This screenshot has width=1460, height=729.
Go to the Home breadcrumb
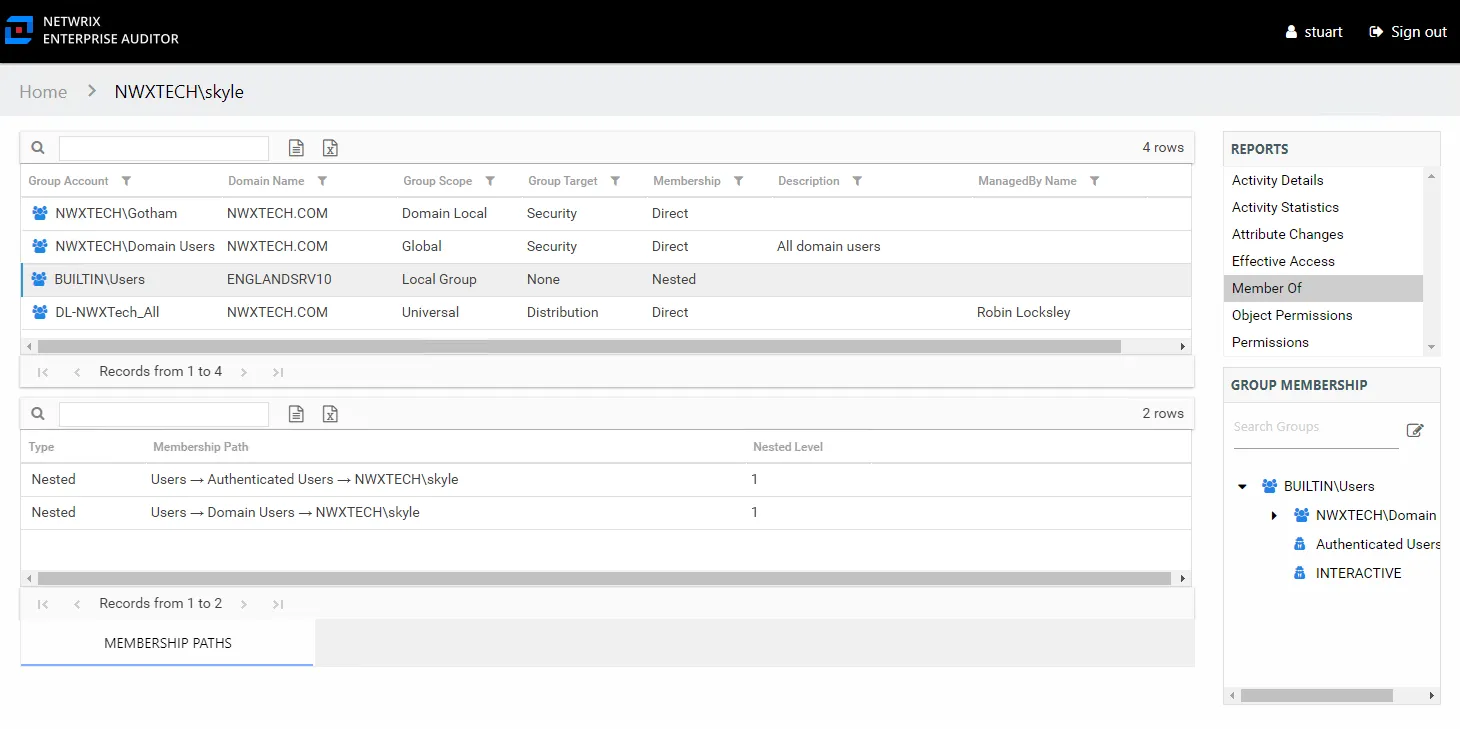pyautogui.click(x=43, y=92)
